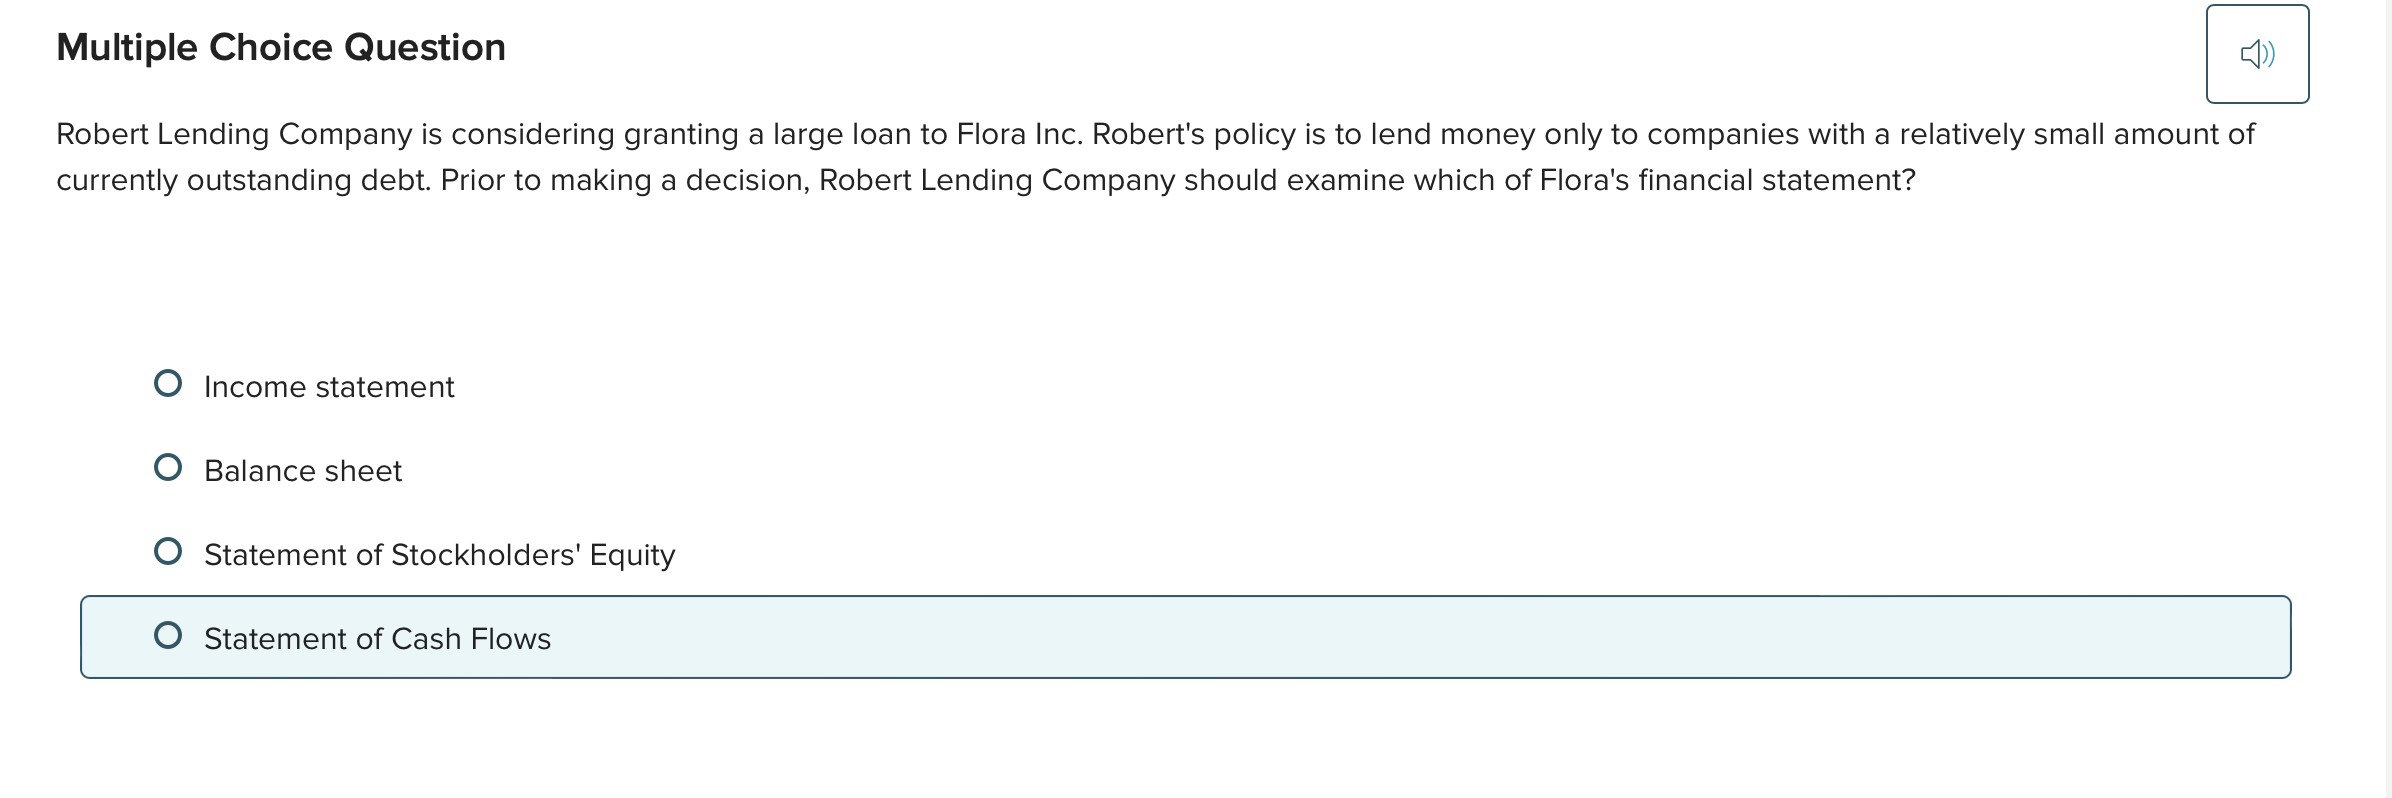
Task: Select the Income statement radio button
Action: (x=169, y=382)
